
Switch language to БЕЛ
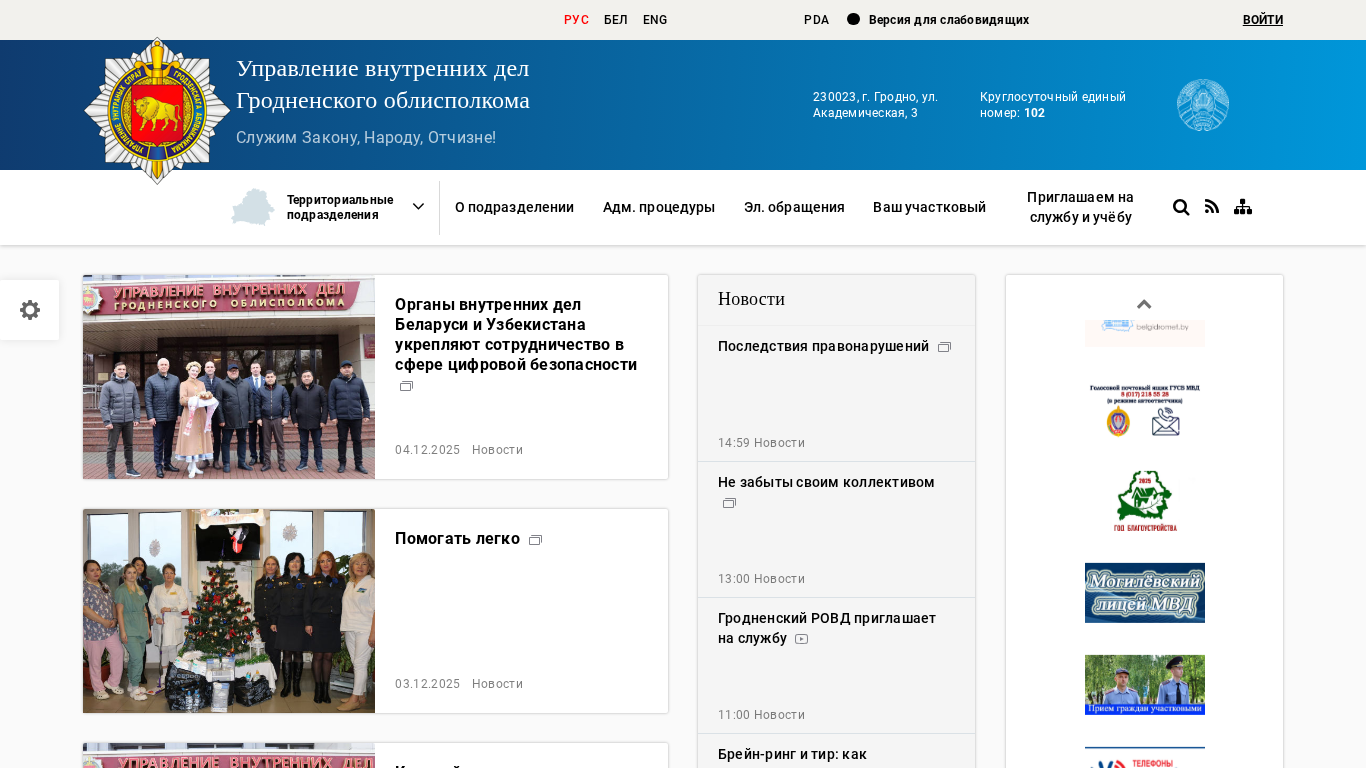point(616,20)
